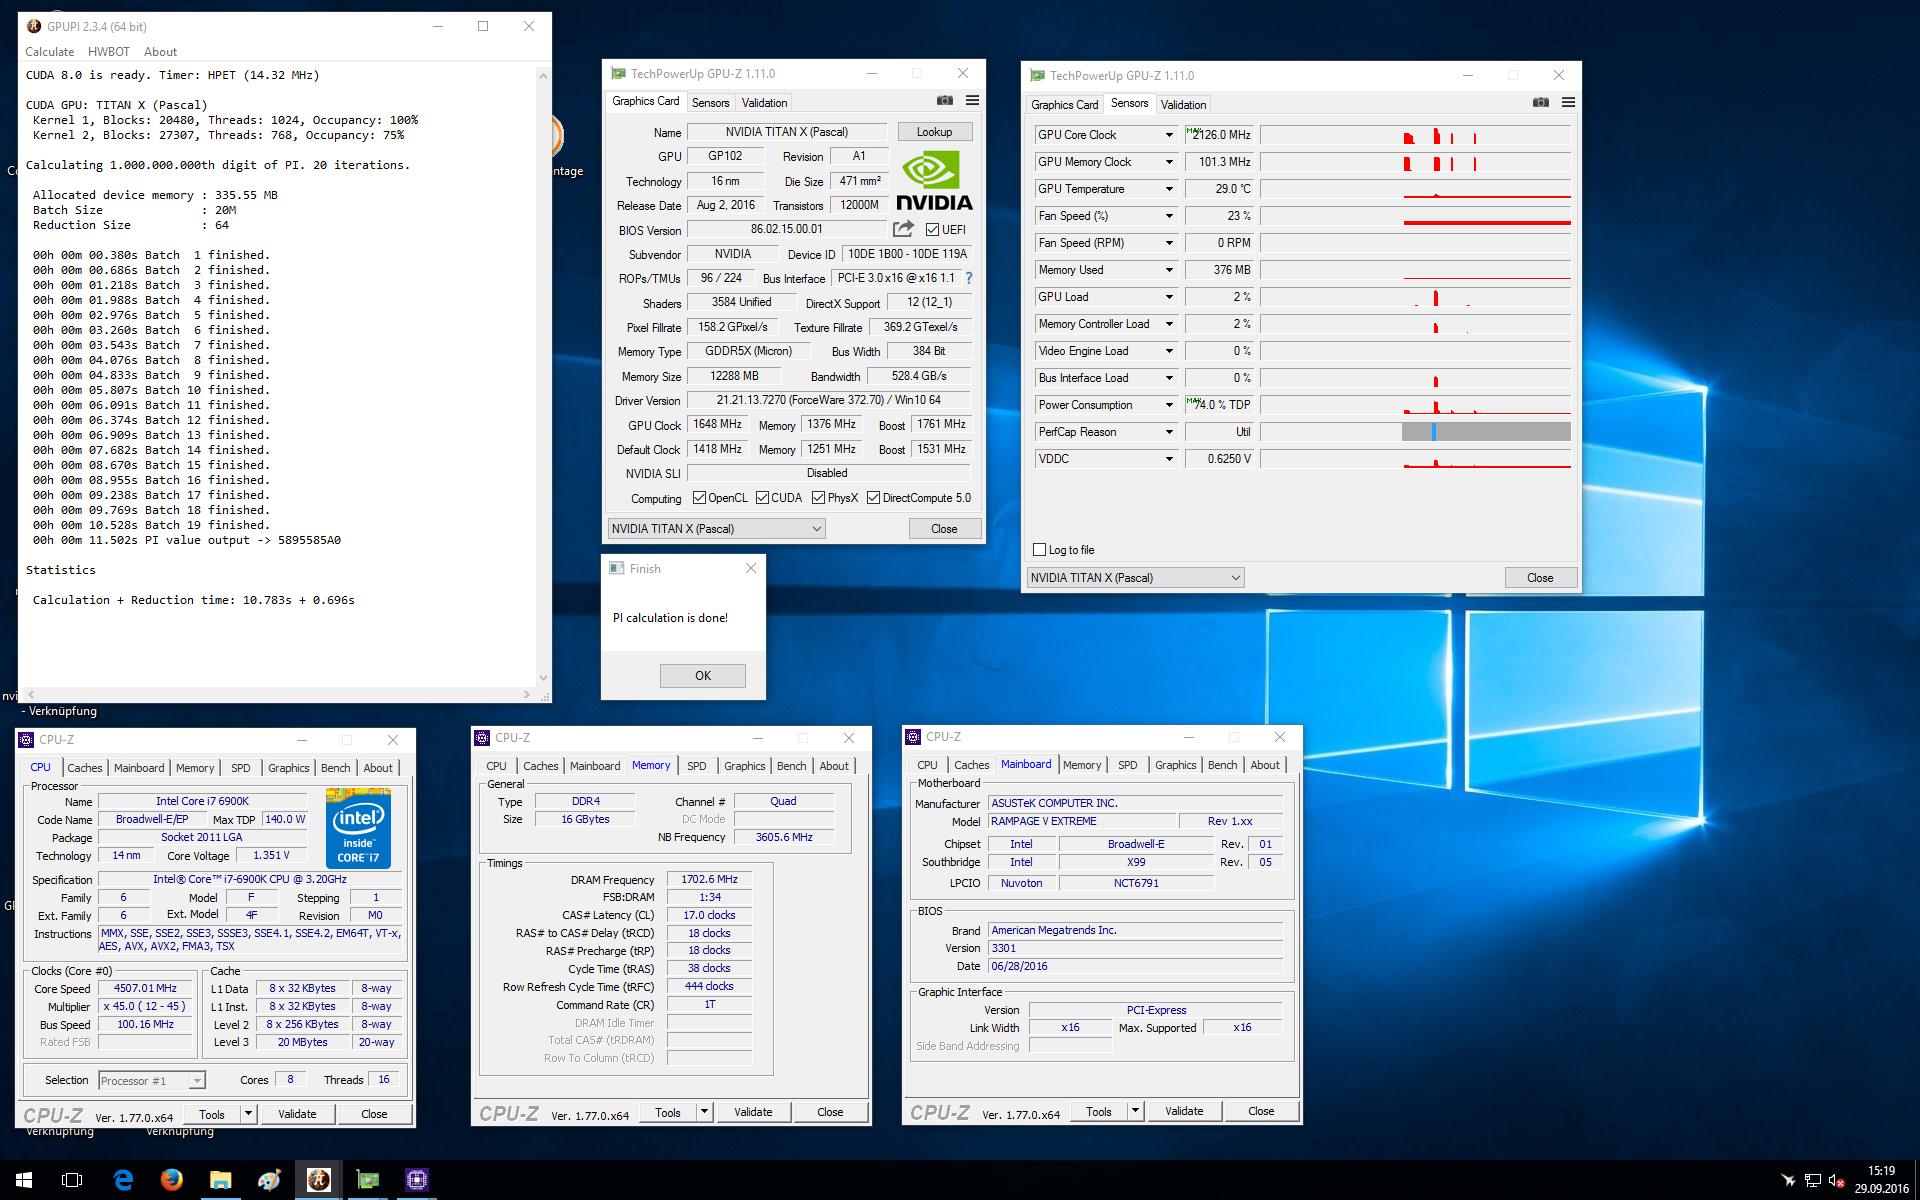Click the network icon in system tray
1920x1200 pixels.
1812,1181
